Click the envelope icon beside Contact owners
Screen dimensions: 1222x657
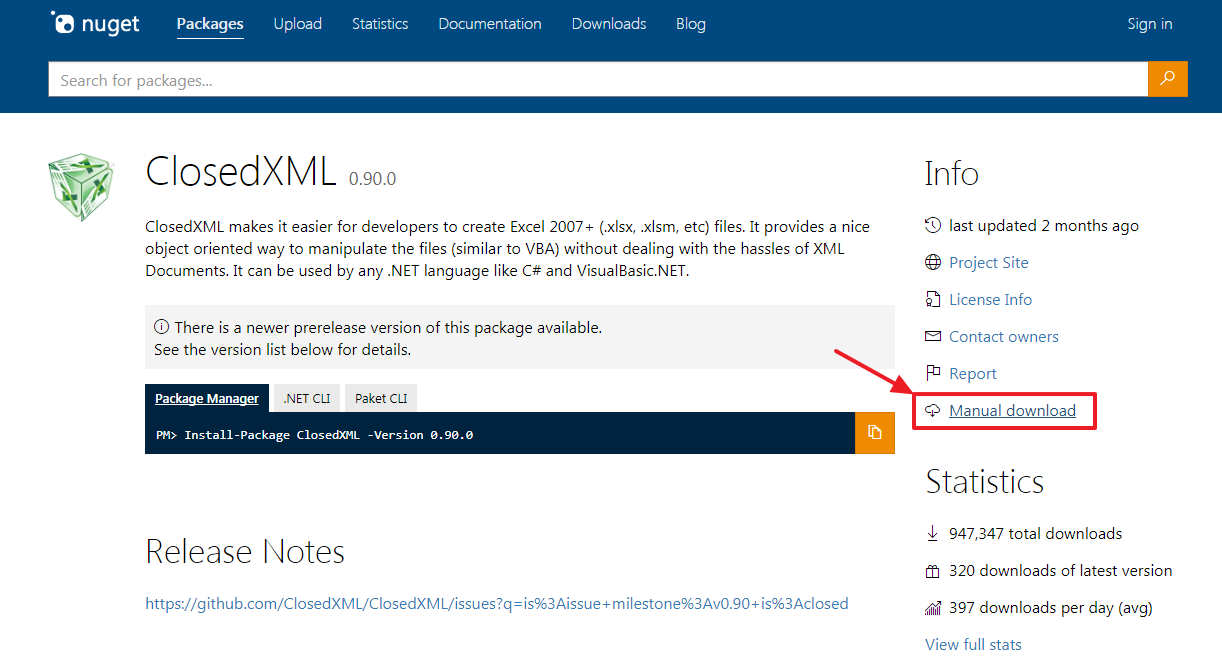933,337
